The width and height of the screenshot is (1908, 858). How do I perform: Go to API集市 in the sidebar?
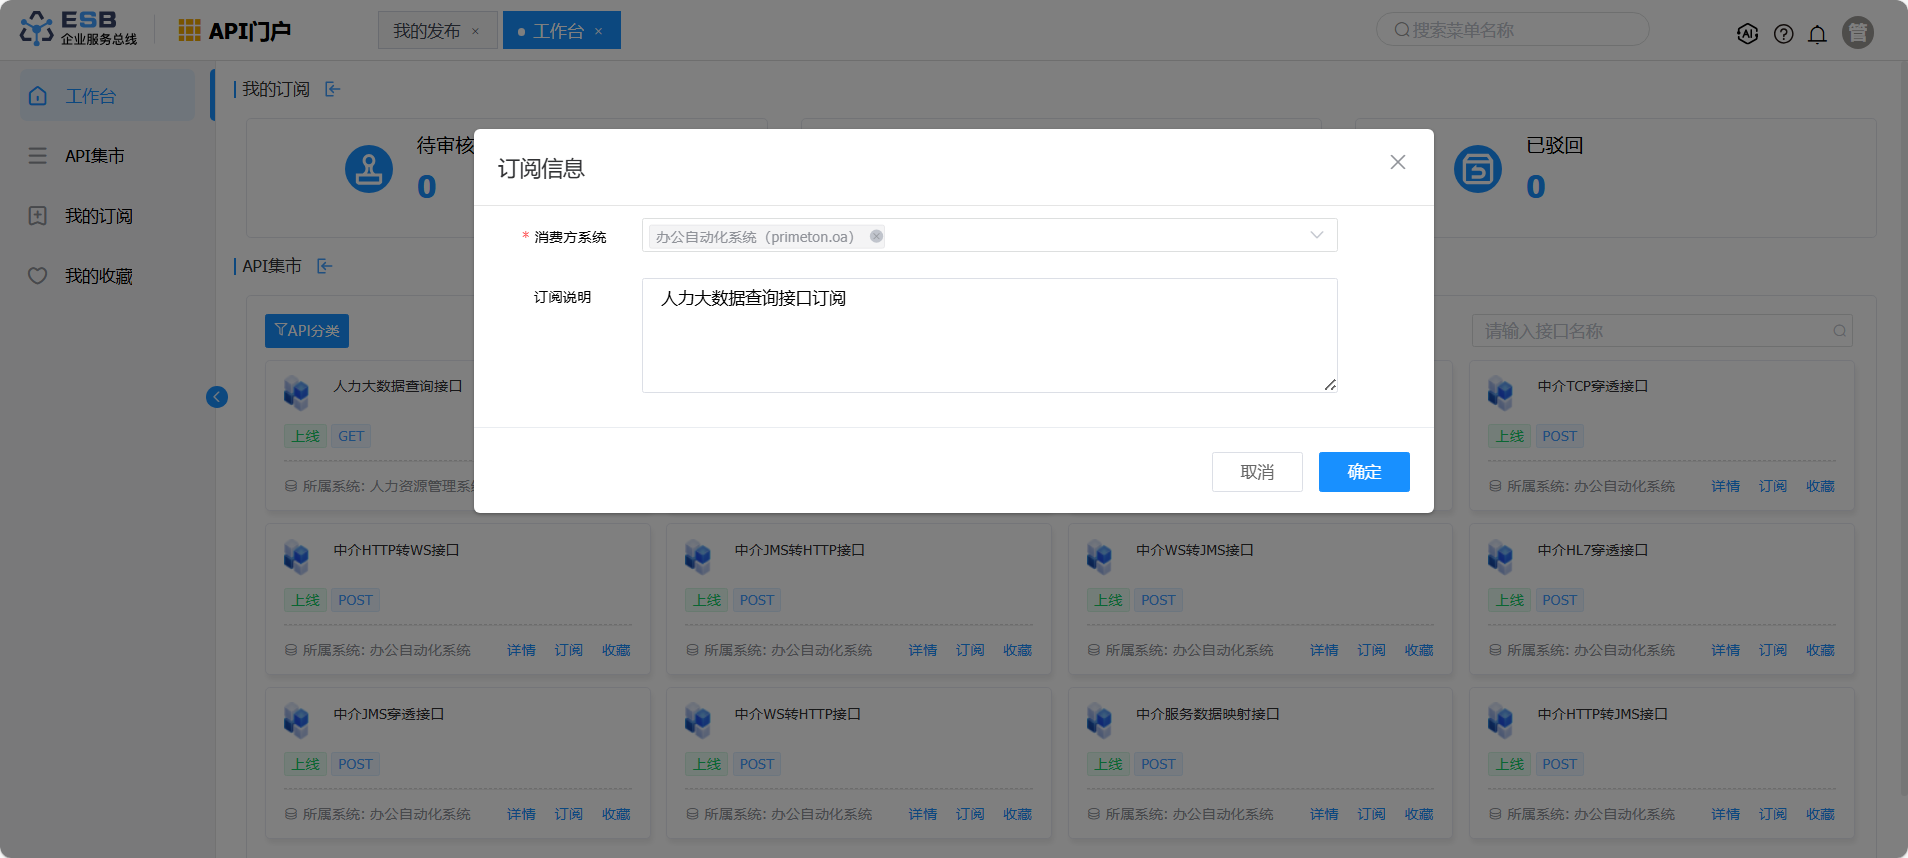[x=95, y=156]
